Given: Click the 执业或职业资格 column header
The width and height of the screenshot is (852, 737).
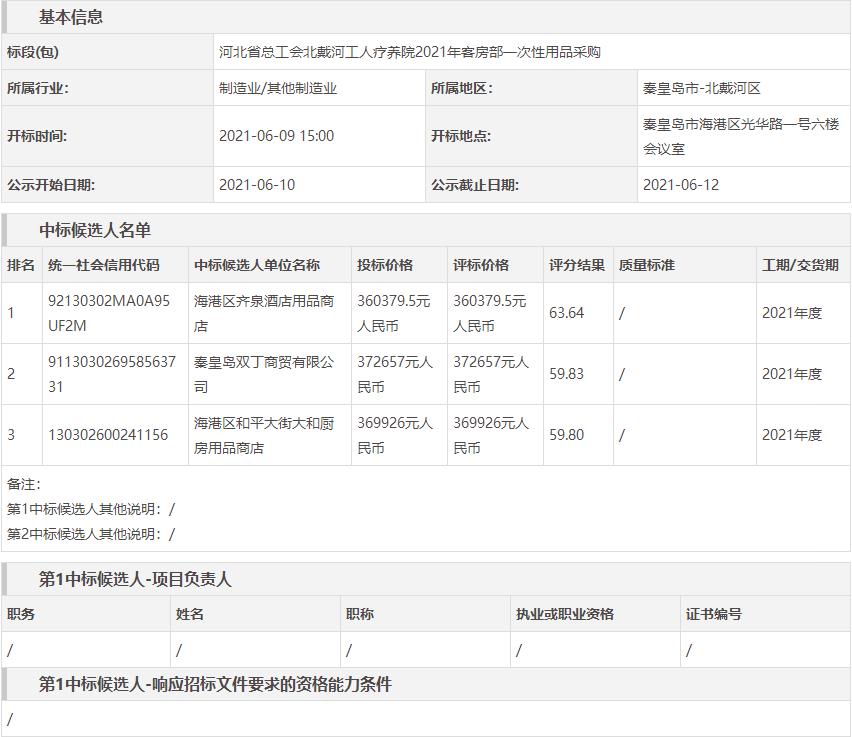Looking at the screenshot, I should point(564,614).
